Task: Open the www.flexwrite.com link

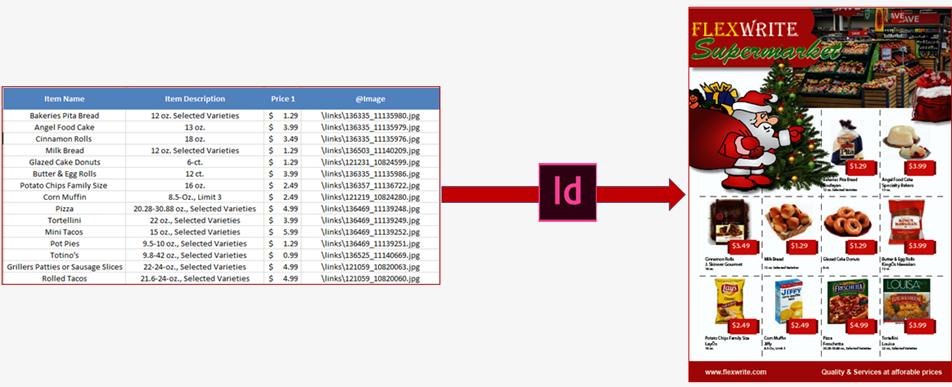Action: point(735,371)
